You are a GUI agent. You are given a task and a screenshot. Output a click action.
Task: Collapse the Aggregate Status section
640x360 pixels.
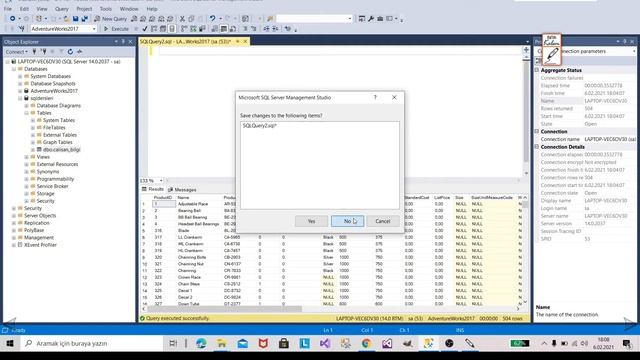click(x=537, y=70)
